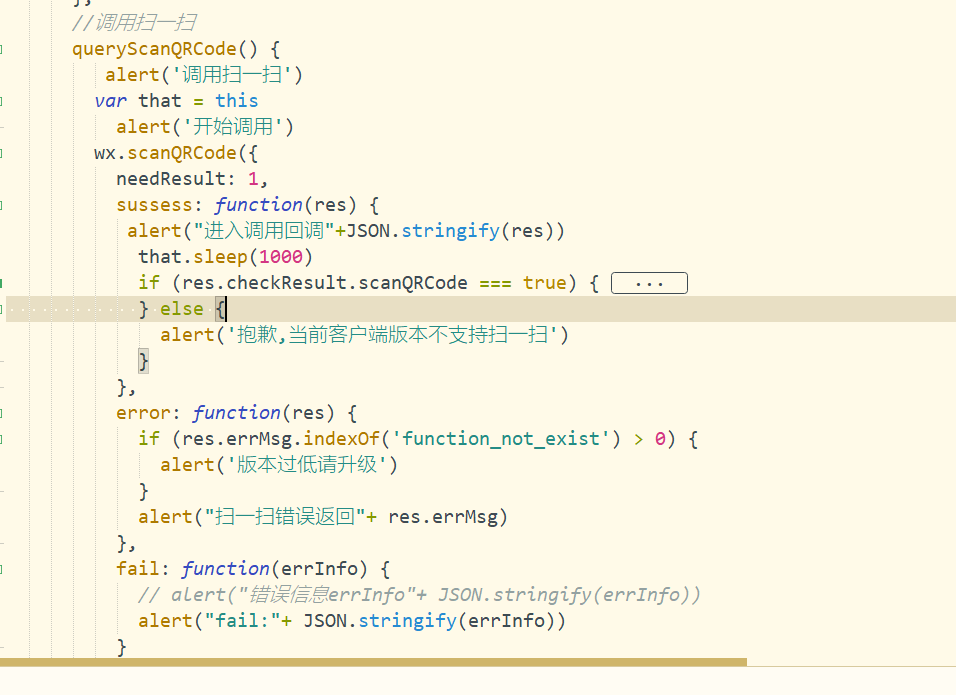Click 'function' keyword in the error line
The image size is (956, 695).
coord(237,413)
